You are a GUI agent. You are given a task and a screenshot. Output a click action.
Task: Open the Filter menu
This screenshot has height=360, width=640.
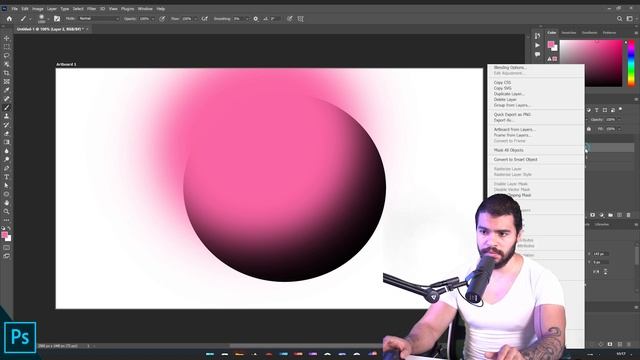tap(91, 9)
